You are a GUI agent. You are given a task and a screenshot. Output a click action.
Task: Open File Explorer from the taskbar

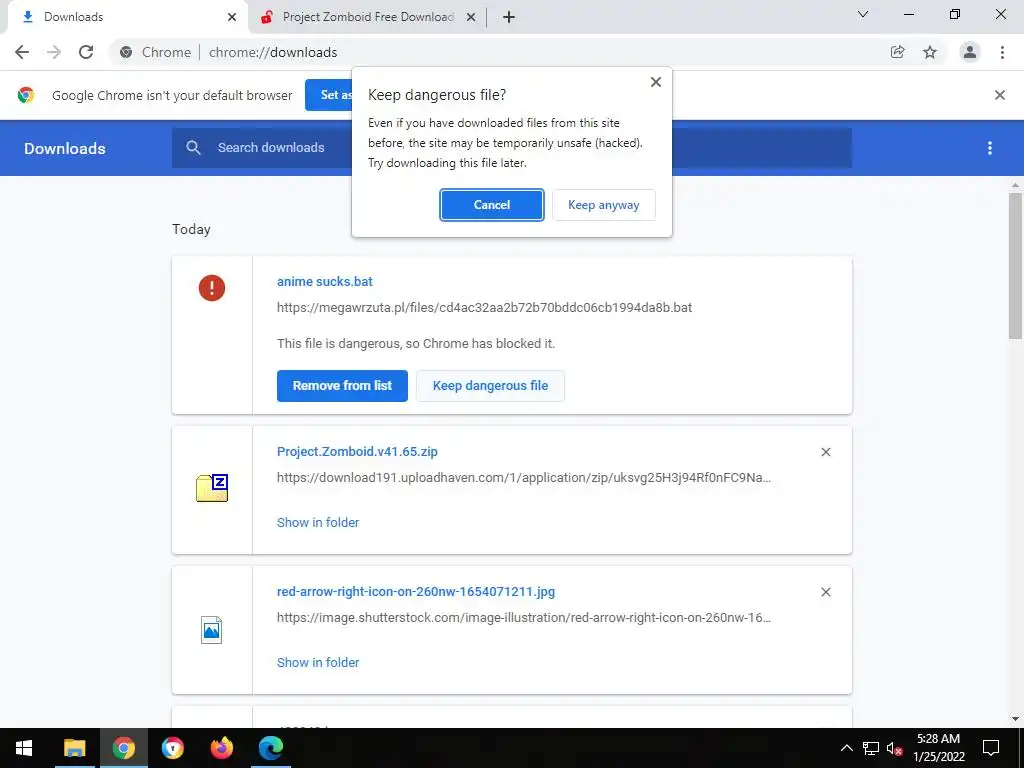[74, 748]
